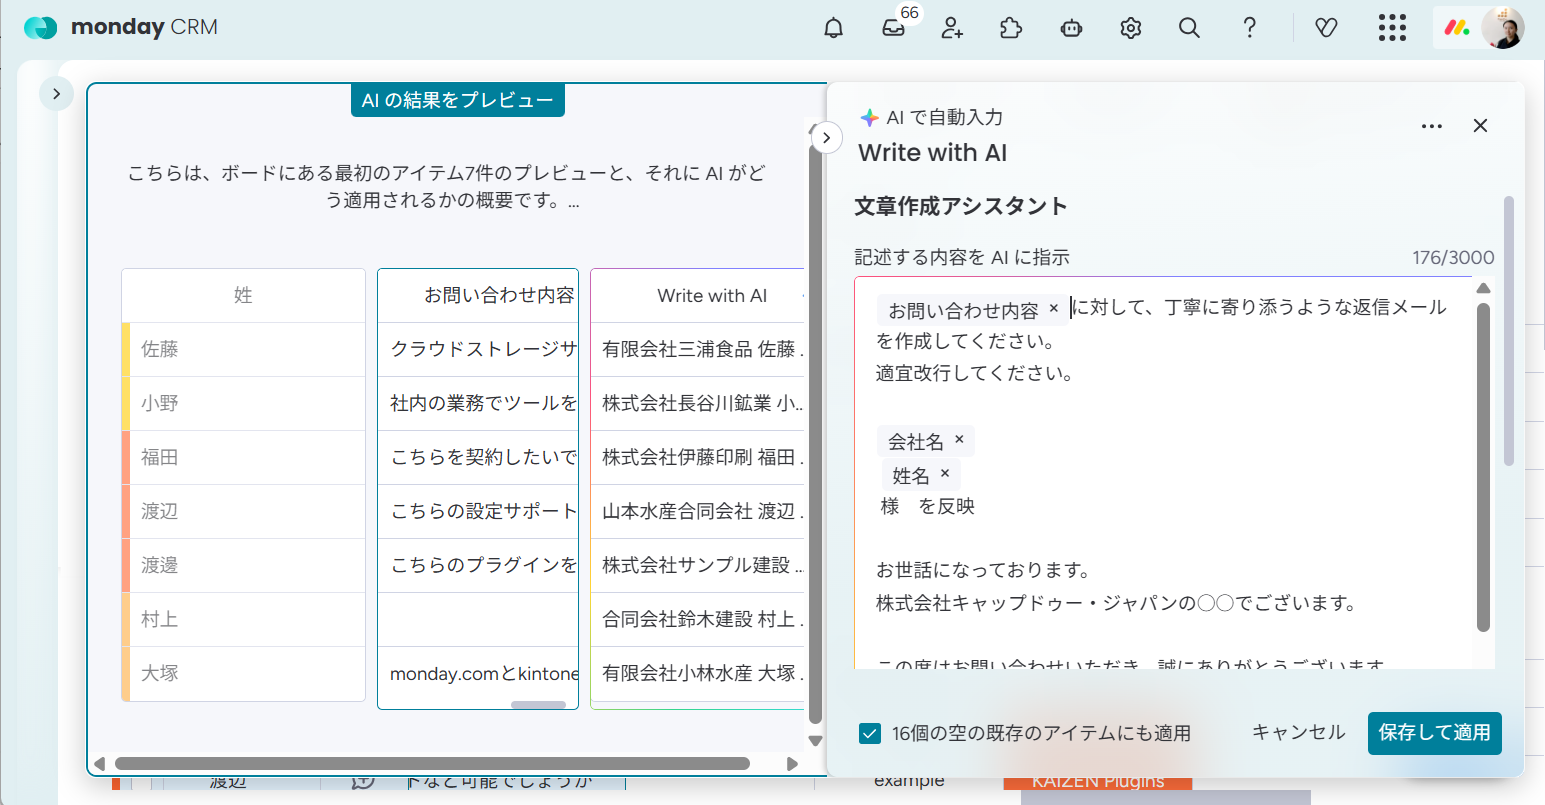Remove the 姓名 column tag
Viewport: 1545px width, 805px height.
(x=945, y=474)
